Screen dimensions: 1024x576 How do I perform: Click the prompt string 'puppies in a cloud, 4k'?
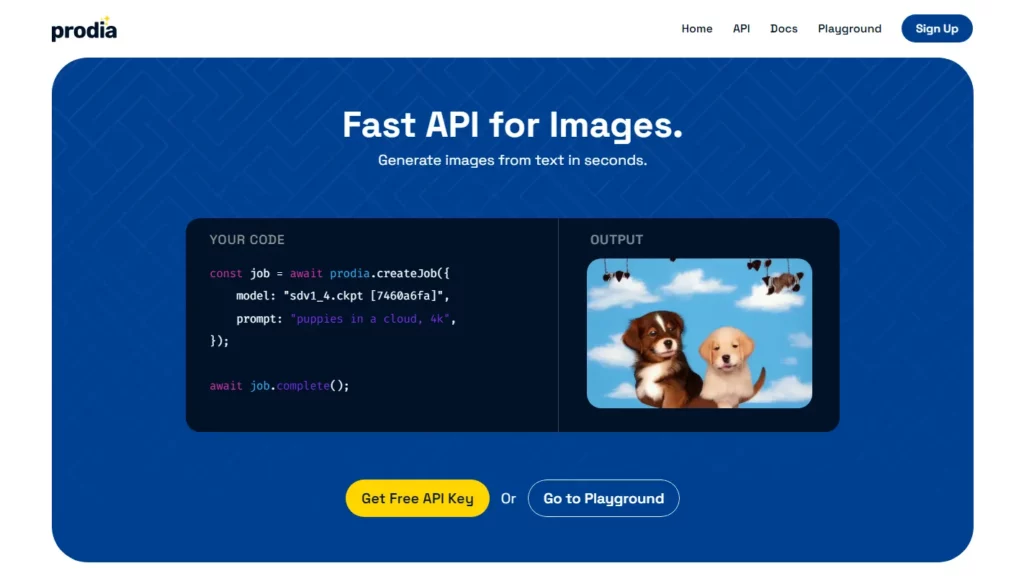point(371,319)
